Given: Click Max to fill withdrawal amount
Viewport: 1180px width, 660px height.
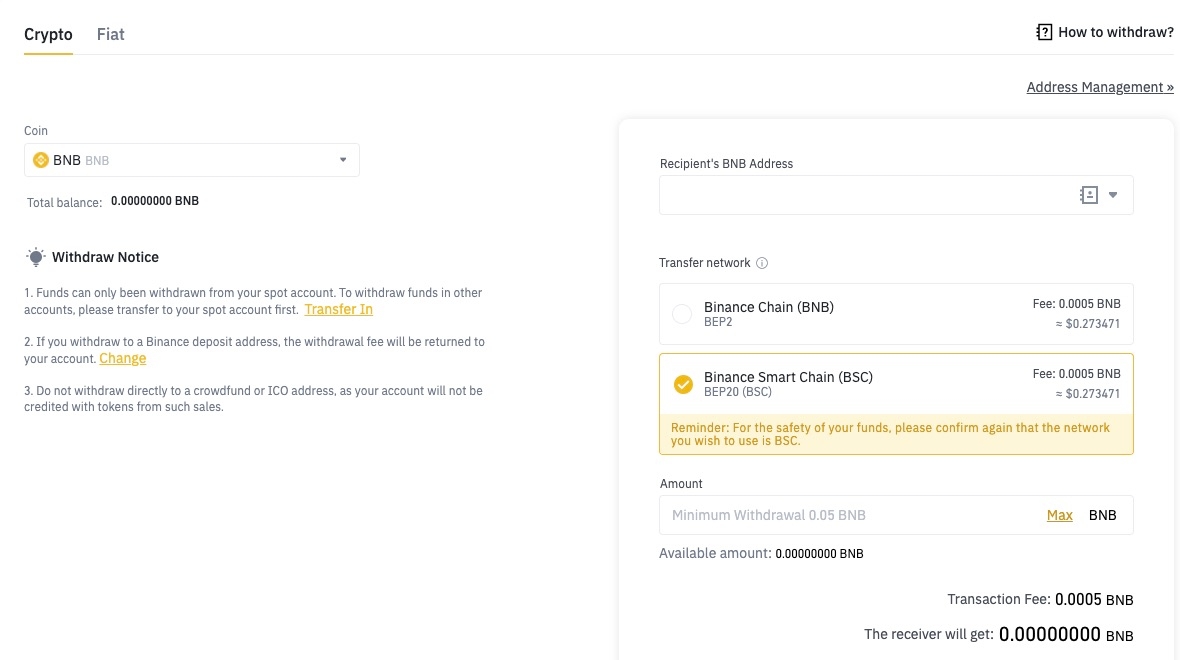Looking at the screenshot, I should pos(1059,515).
